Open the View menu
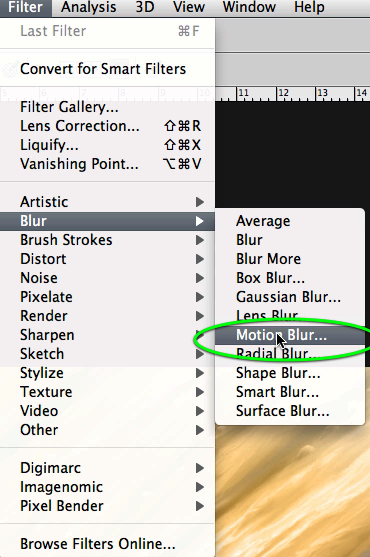 click(189, 7)
